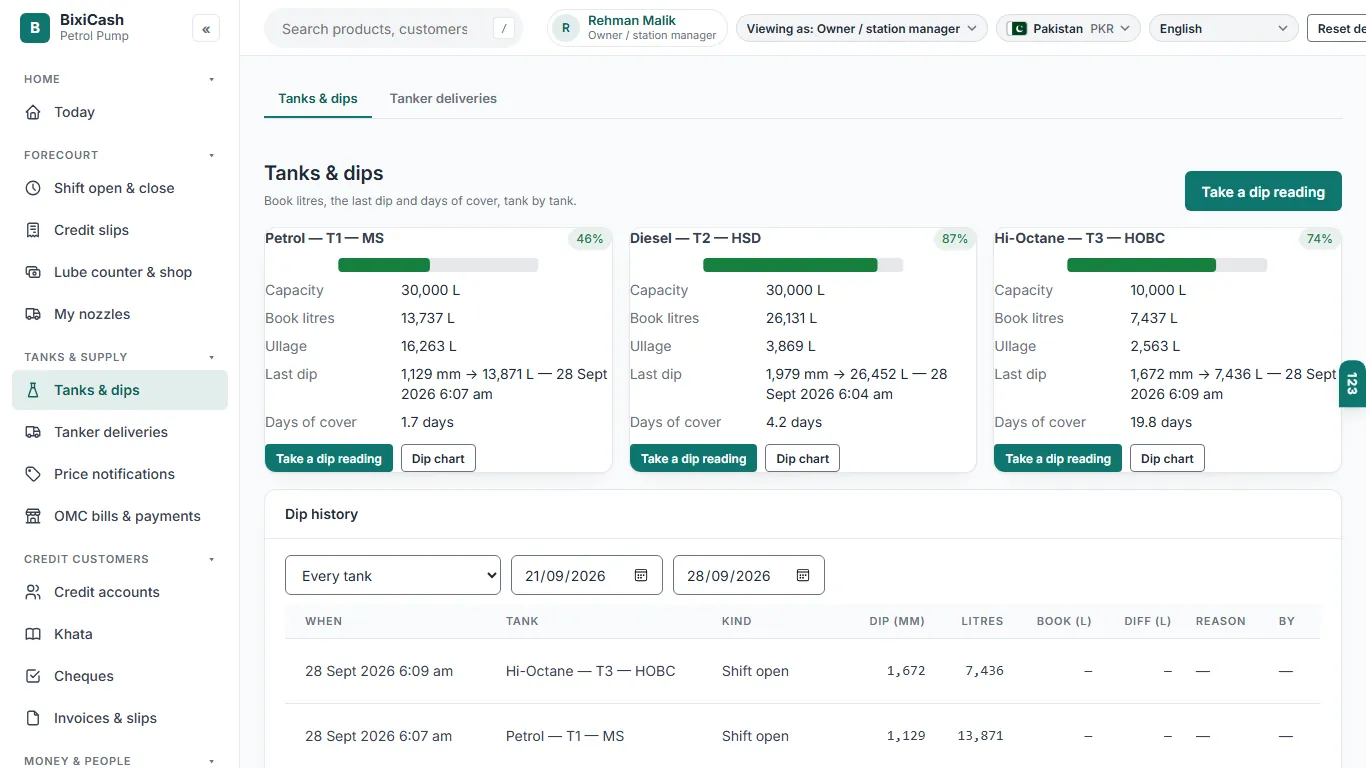Click the Khata book icon
Viewport: 1366px width, 768px height.
(33, 634)
